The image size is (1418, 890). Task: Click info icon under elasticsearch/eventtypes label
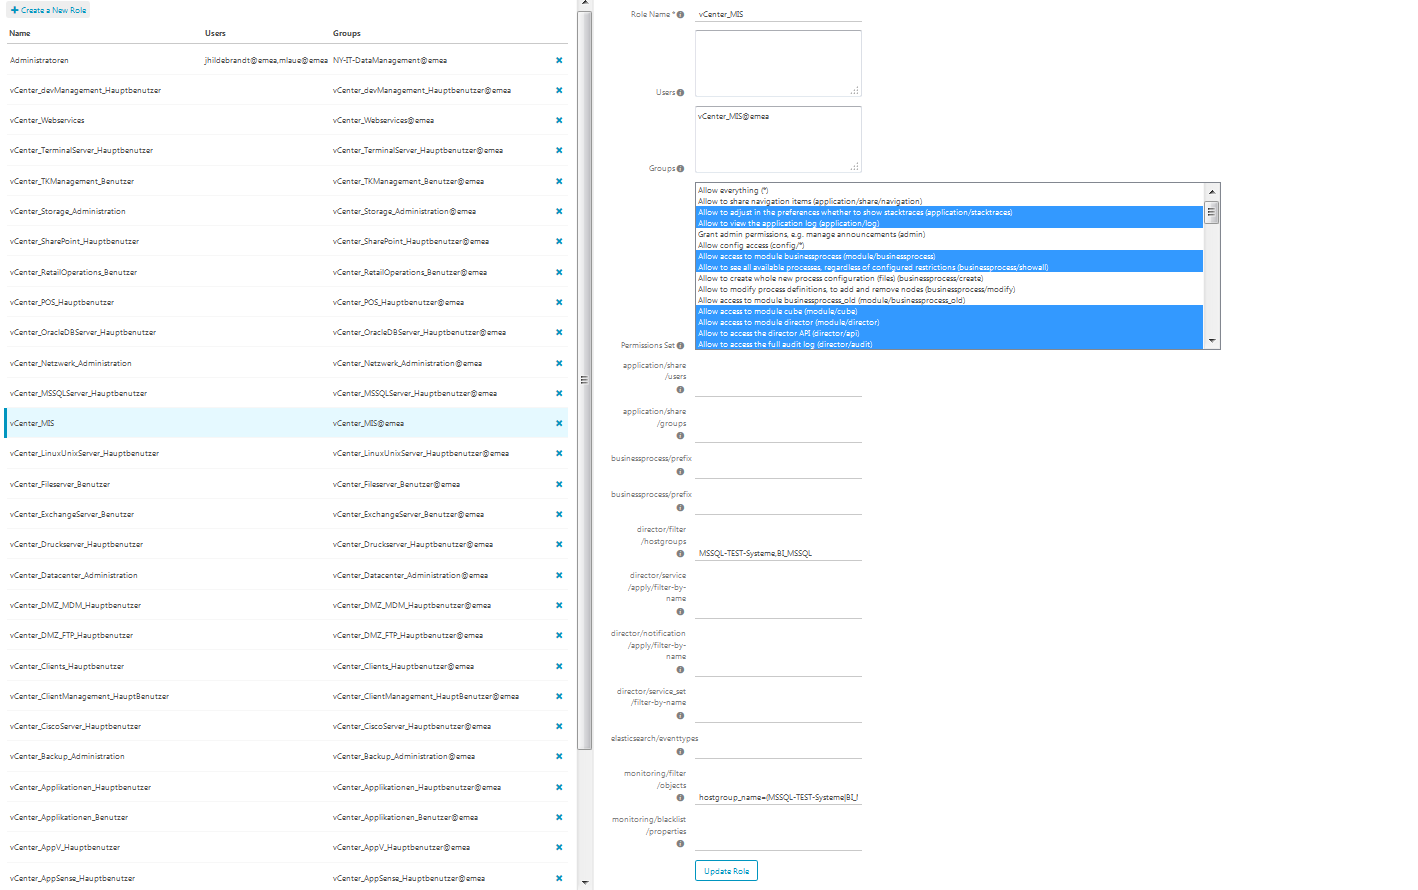[x=680, y=752]
